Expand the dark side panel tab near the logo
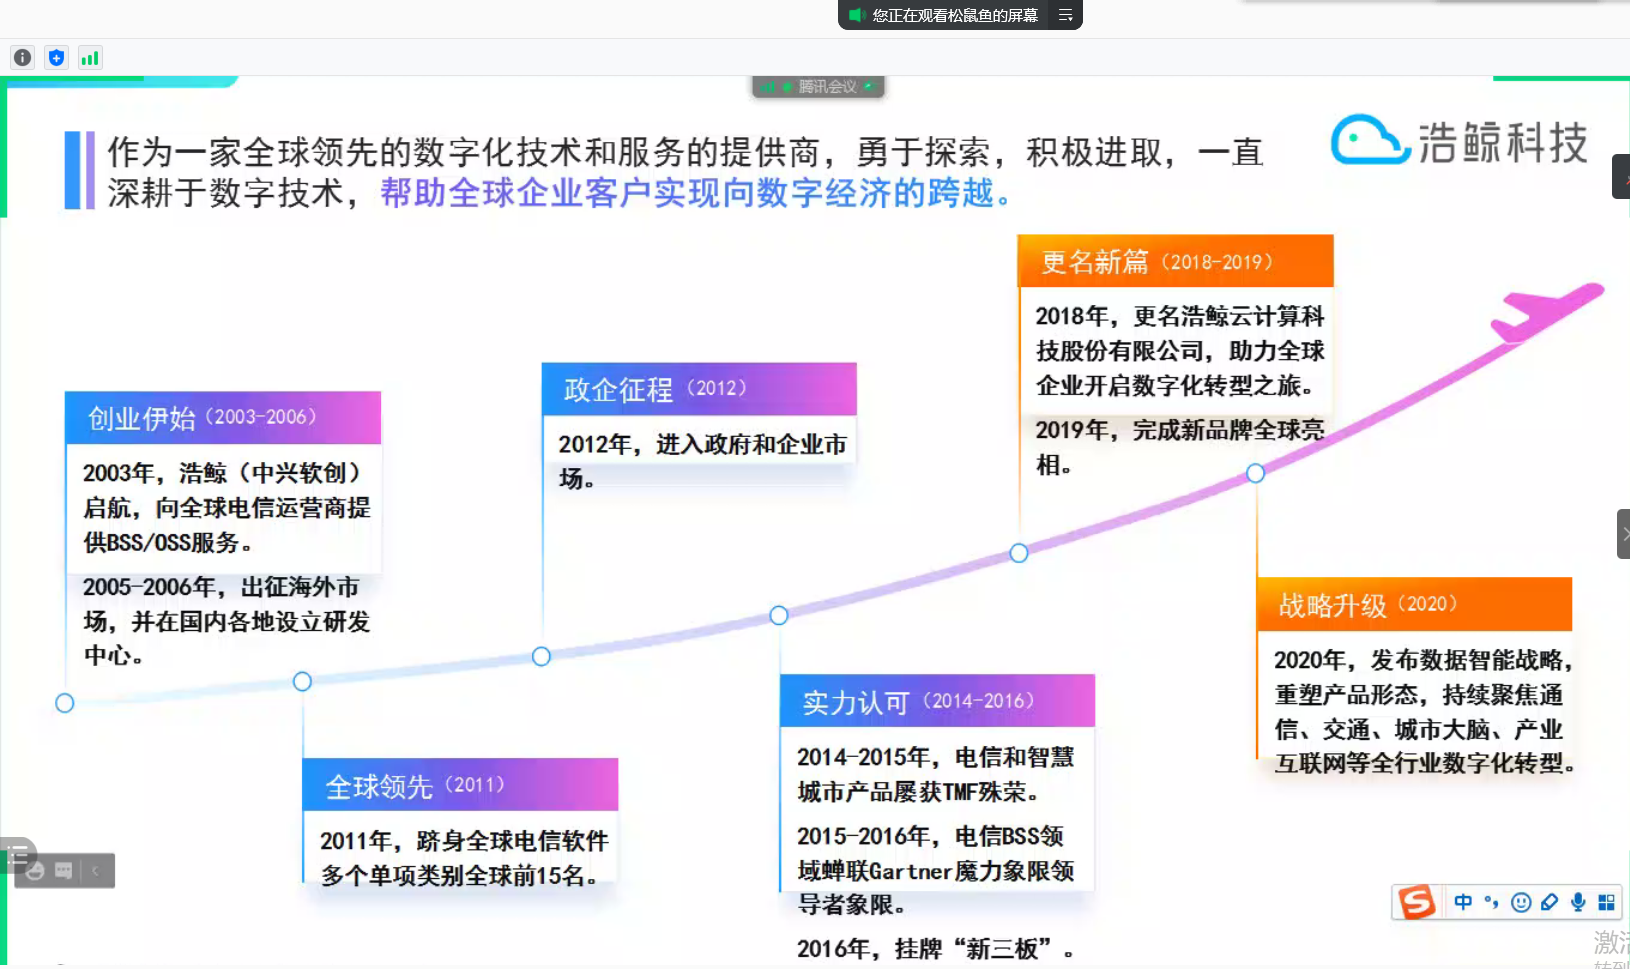Viewport: 1630px width, 969px height. click(x=1621, y=177)
